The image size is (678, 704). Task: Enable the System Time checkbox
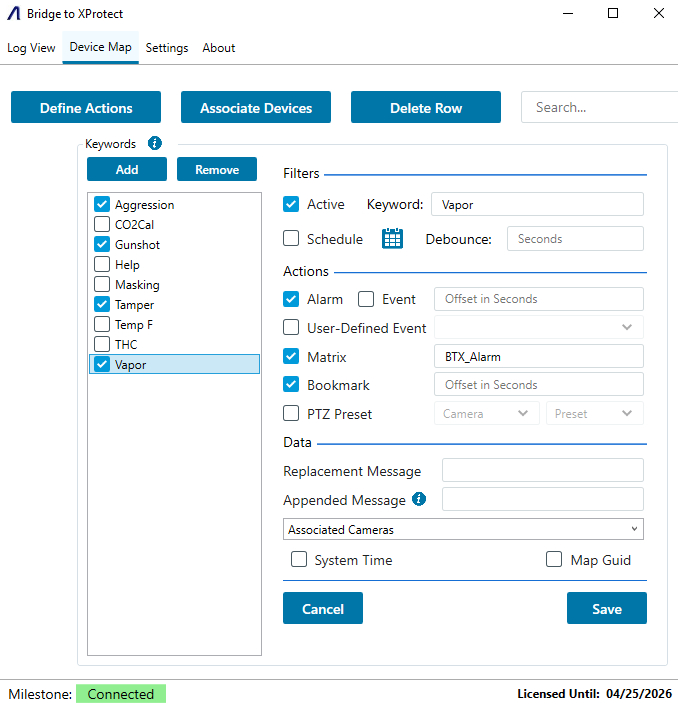[x=299, y=559]
